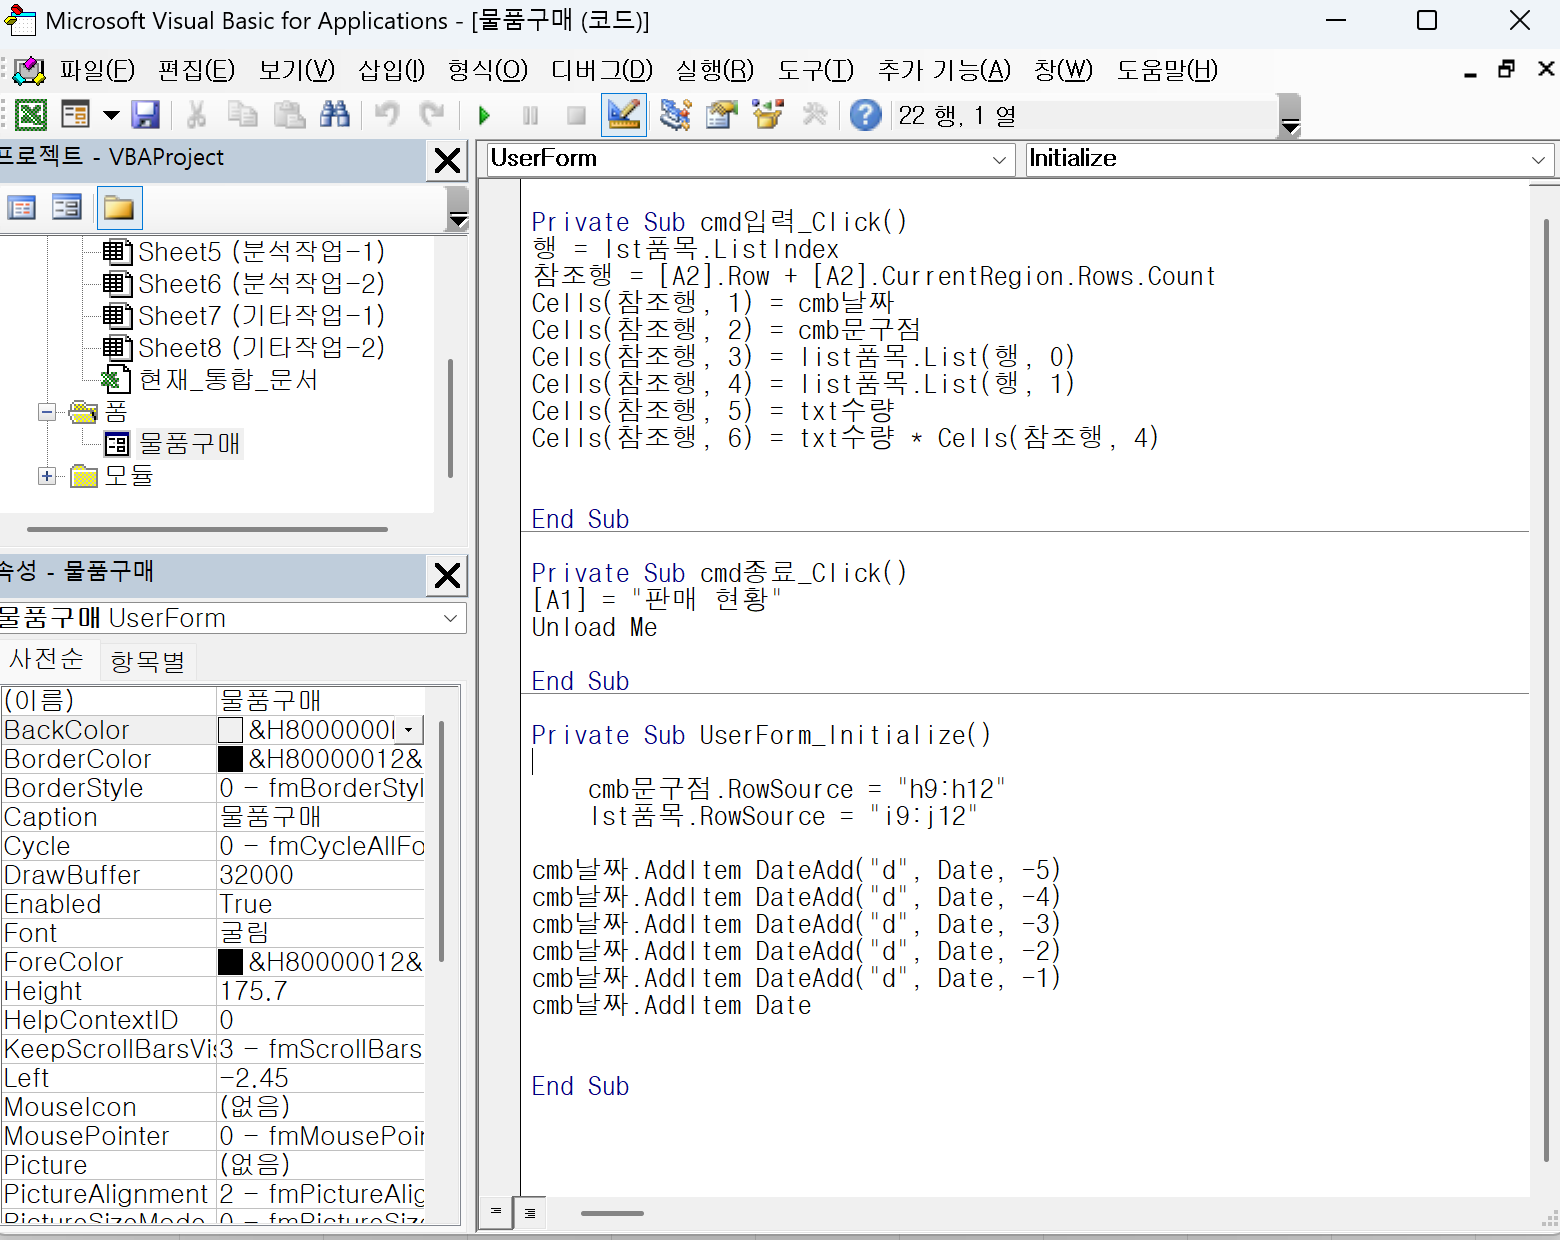The height and width of the screenshot is (1240, 1560).
Task: Switch to full module view
Action: click(x=530, y=1213)
